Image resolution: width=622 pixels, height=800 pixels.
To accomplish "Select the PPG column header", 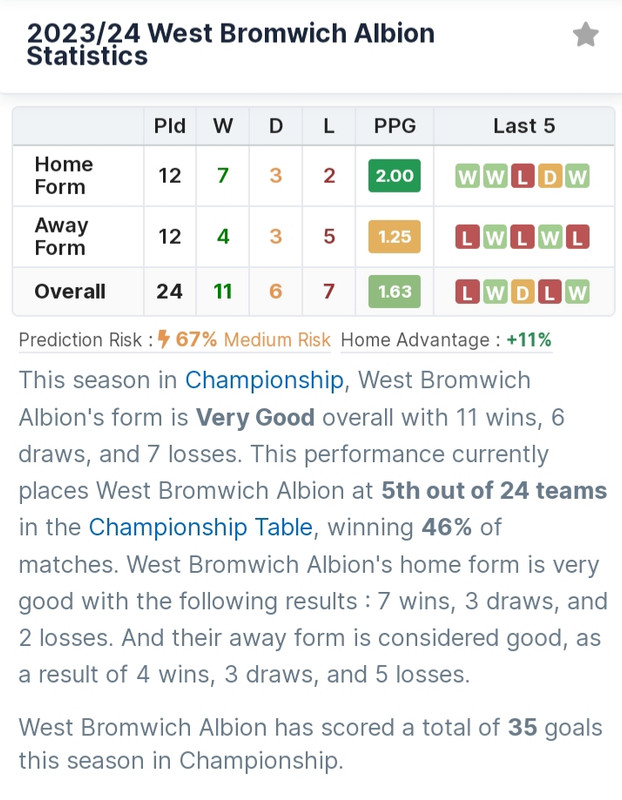I will [394, 126].
